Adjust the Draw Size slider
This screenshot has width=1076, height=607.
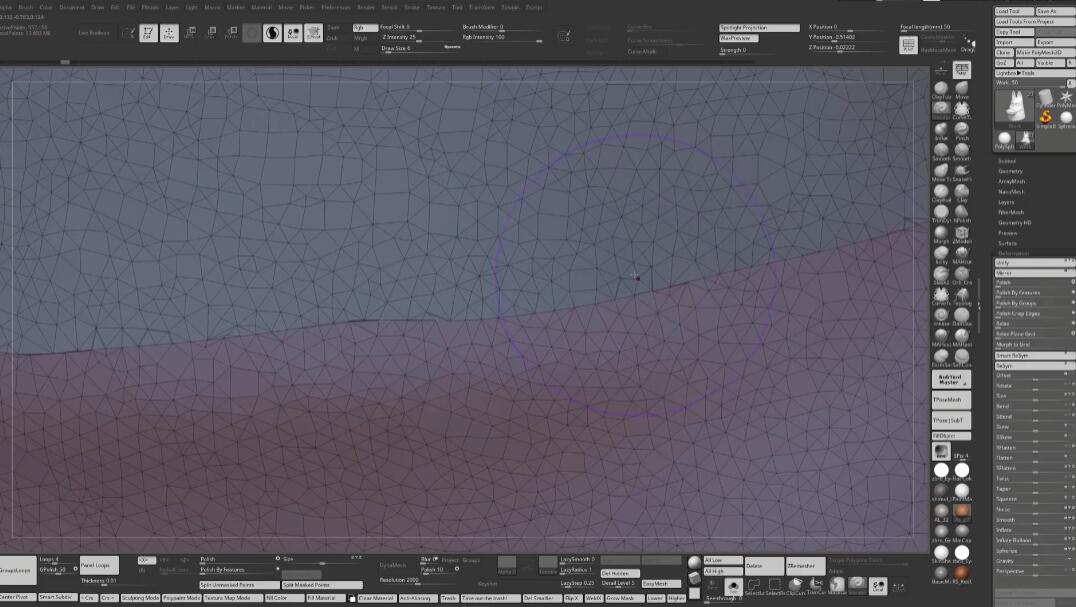pos(419,49)
